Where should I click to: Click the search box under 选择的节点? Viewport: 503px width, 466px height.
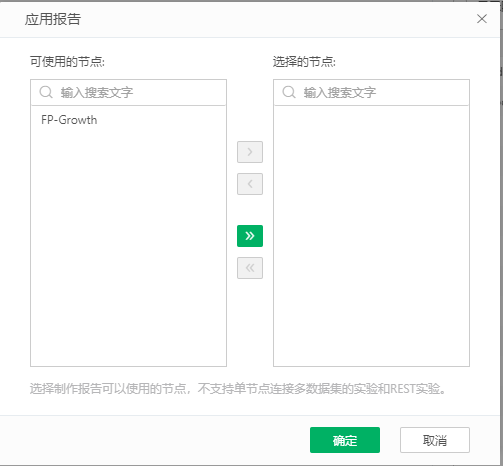372,92
